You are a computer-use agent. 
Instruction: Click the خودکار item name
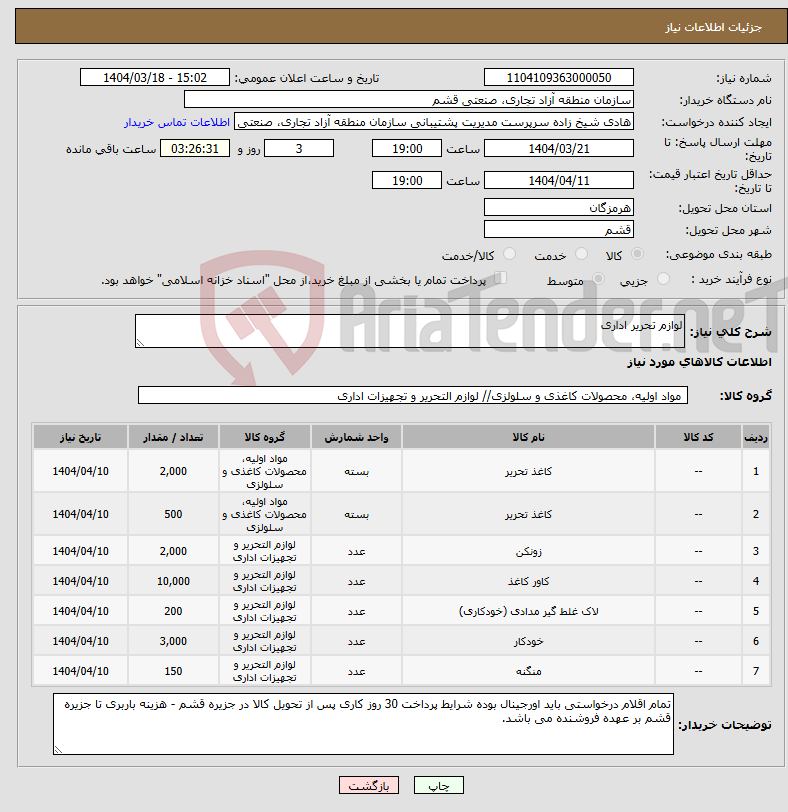tap(529, 641)
